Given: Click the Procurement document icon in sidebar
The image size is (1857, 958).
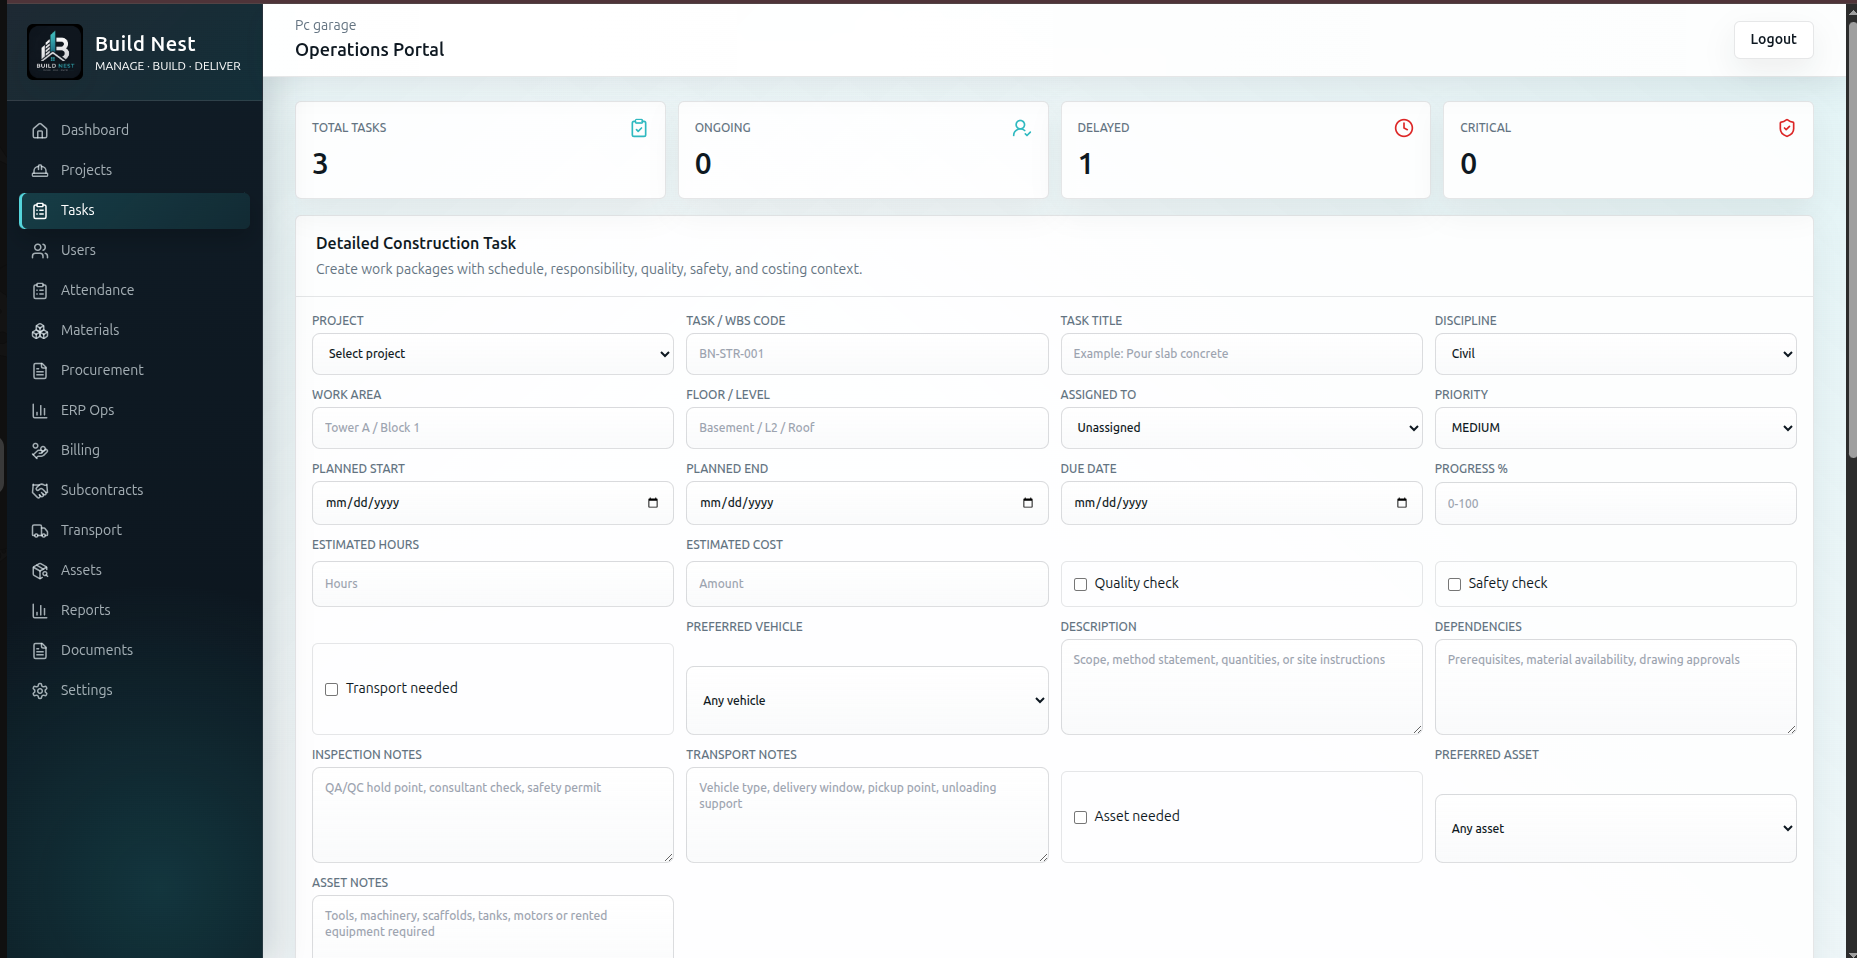Looking at the screenshot, I should pos(40,370).
